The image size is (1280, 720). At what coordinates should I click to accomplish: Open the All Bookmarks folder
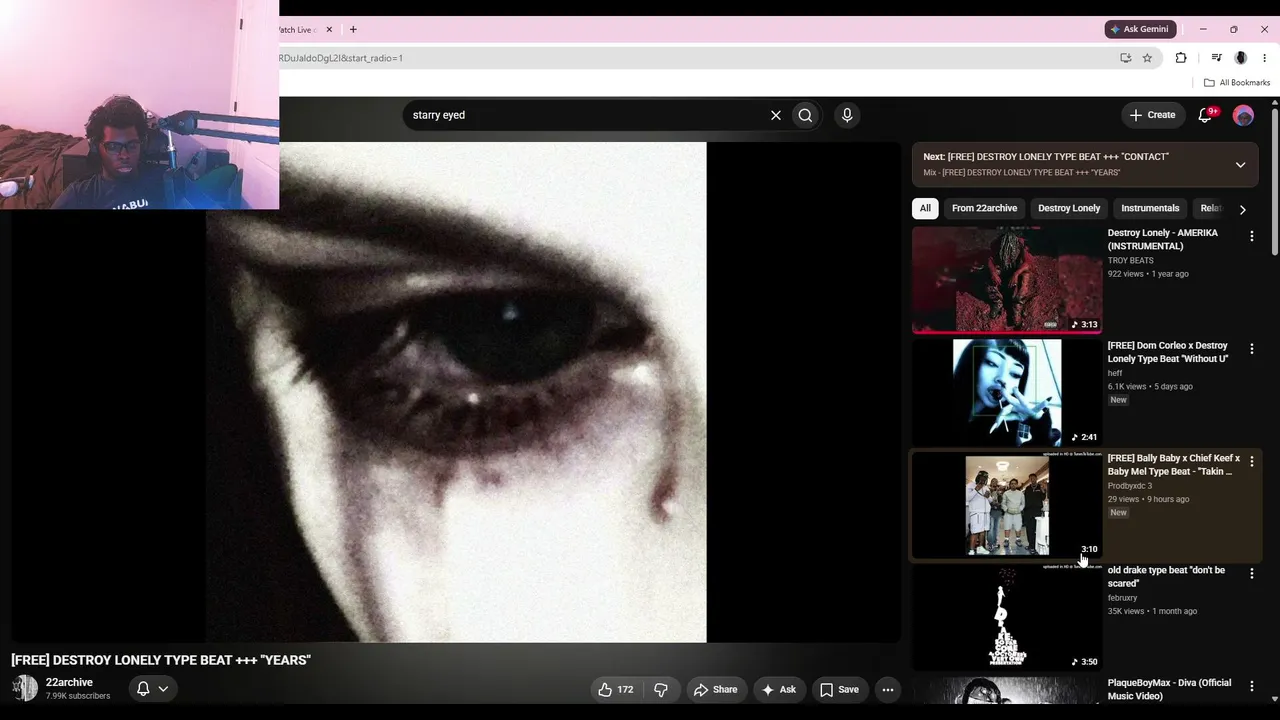coord(1237,83)
